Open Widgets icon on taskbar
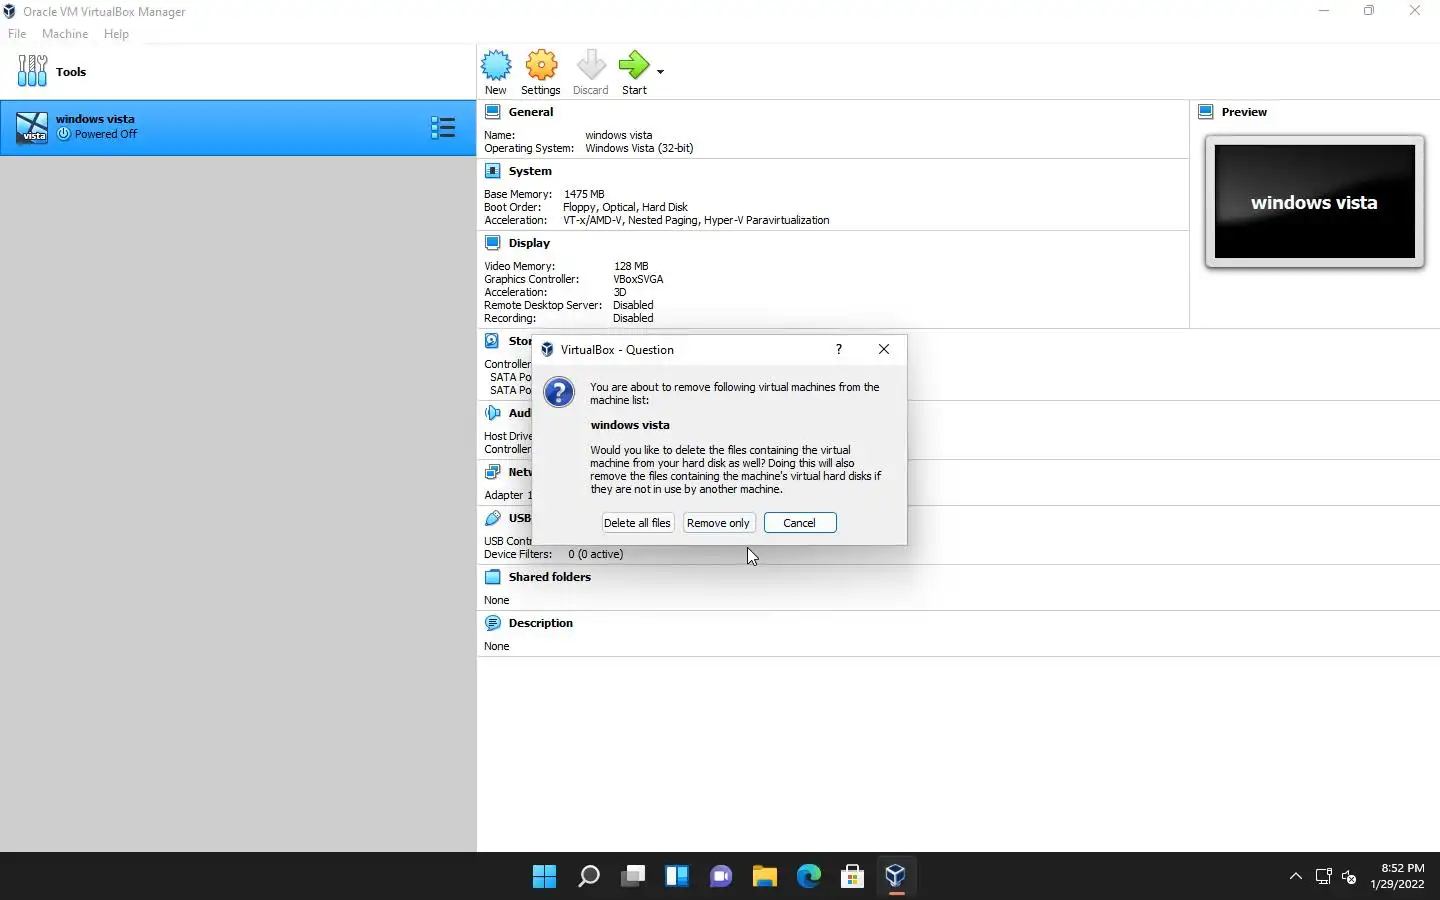 [677, 877]
